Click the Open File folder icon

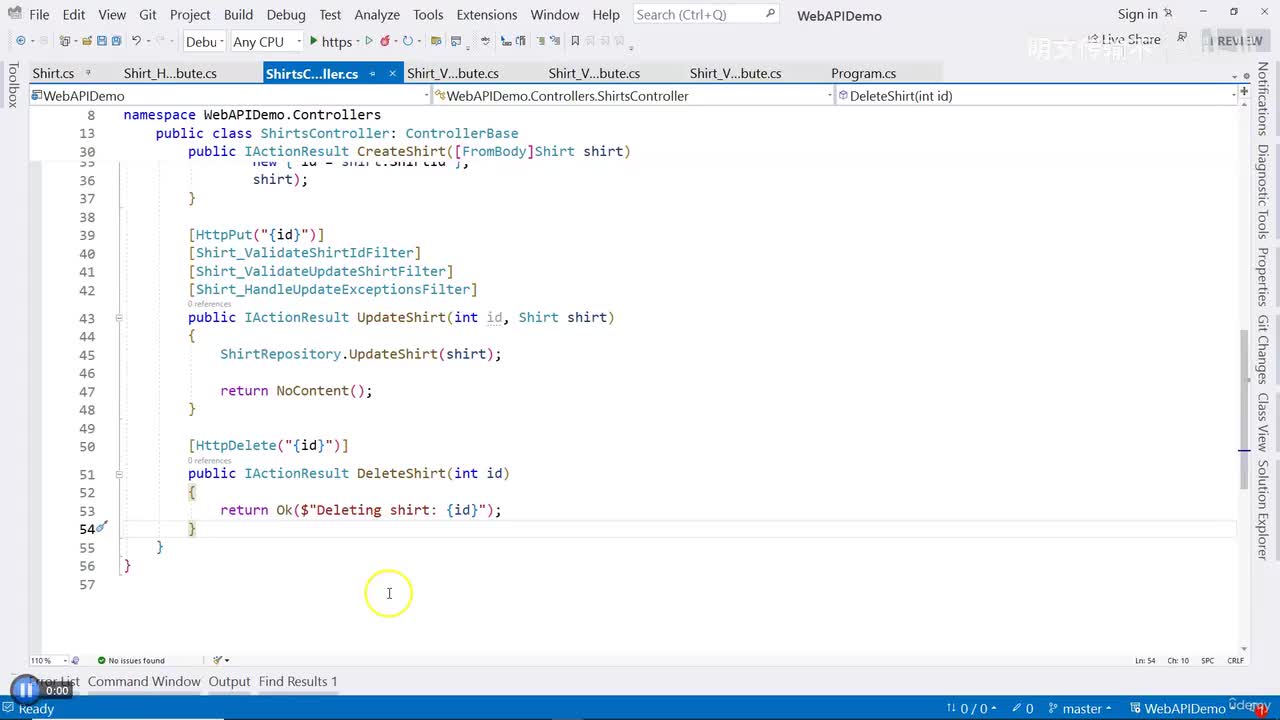(x=87, y=41)
